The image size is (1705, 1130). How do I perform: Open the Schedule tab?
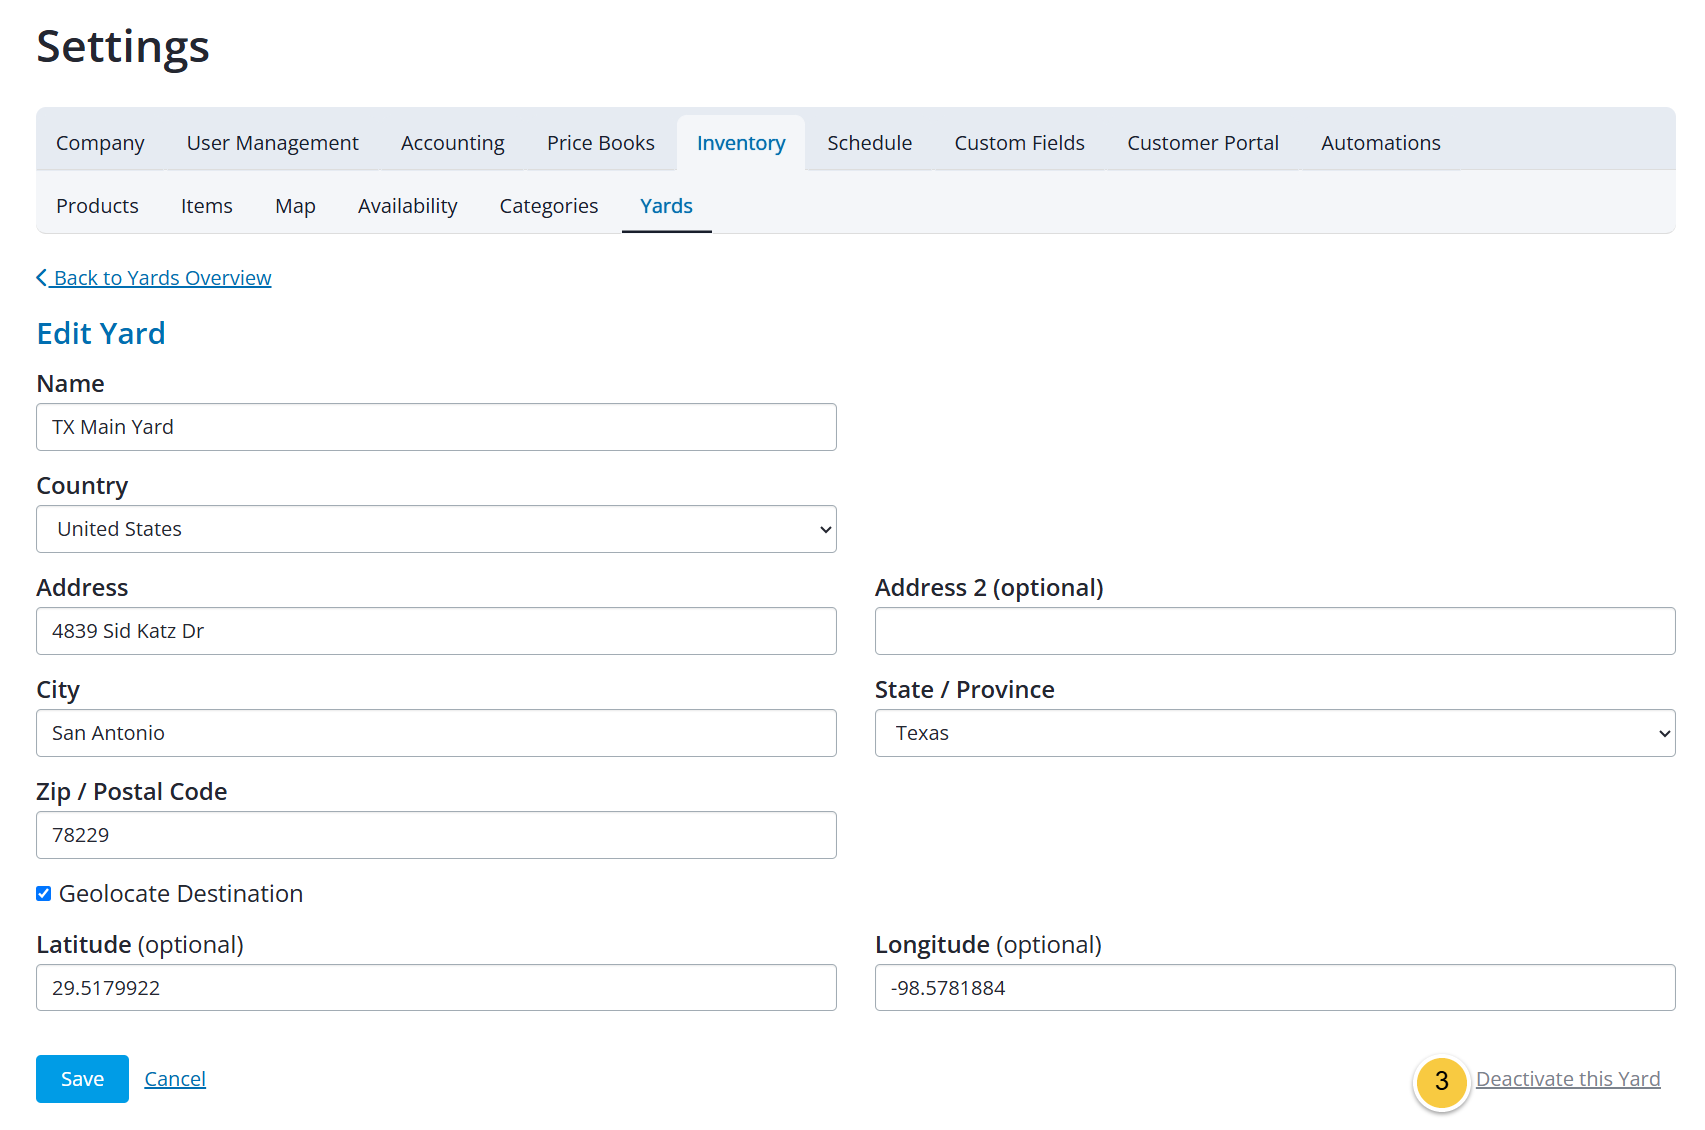pos(869,143)
